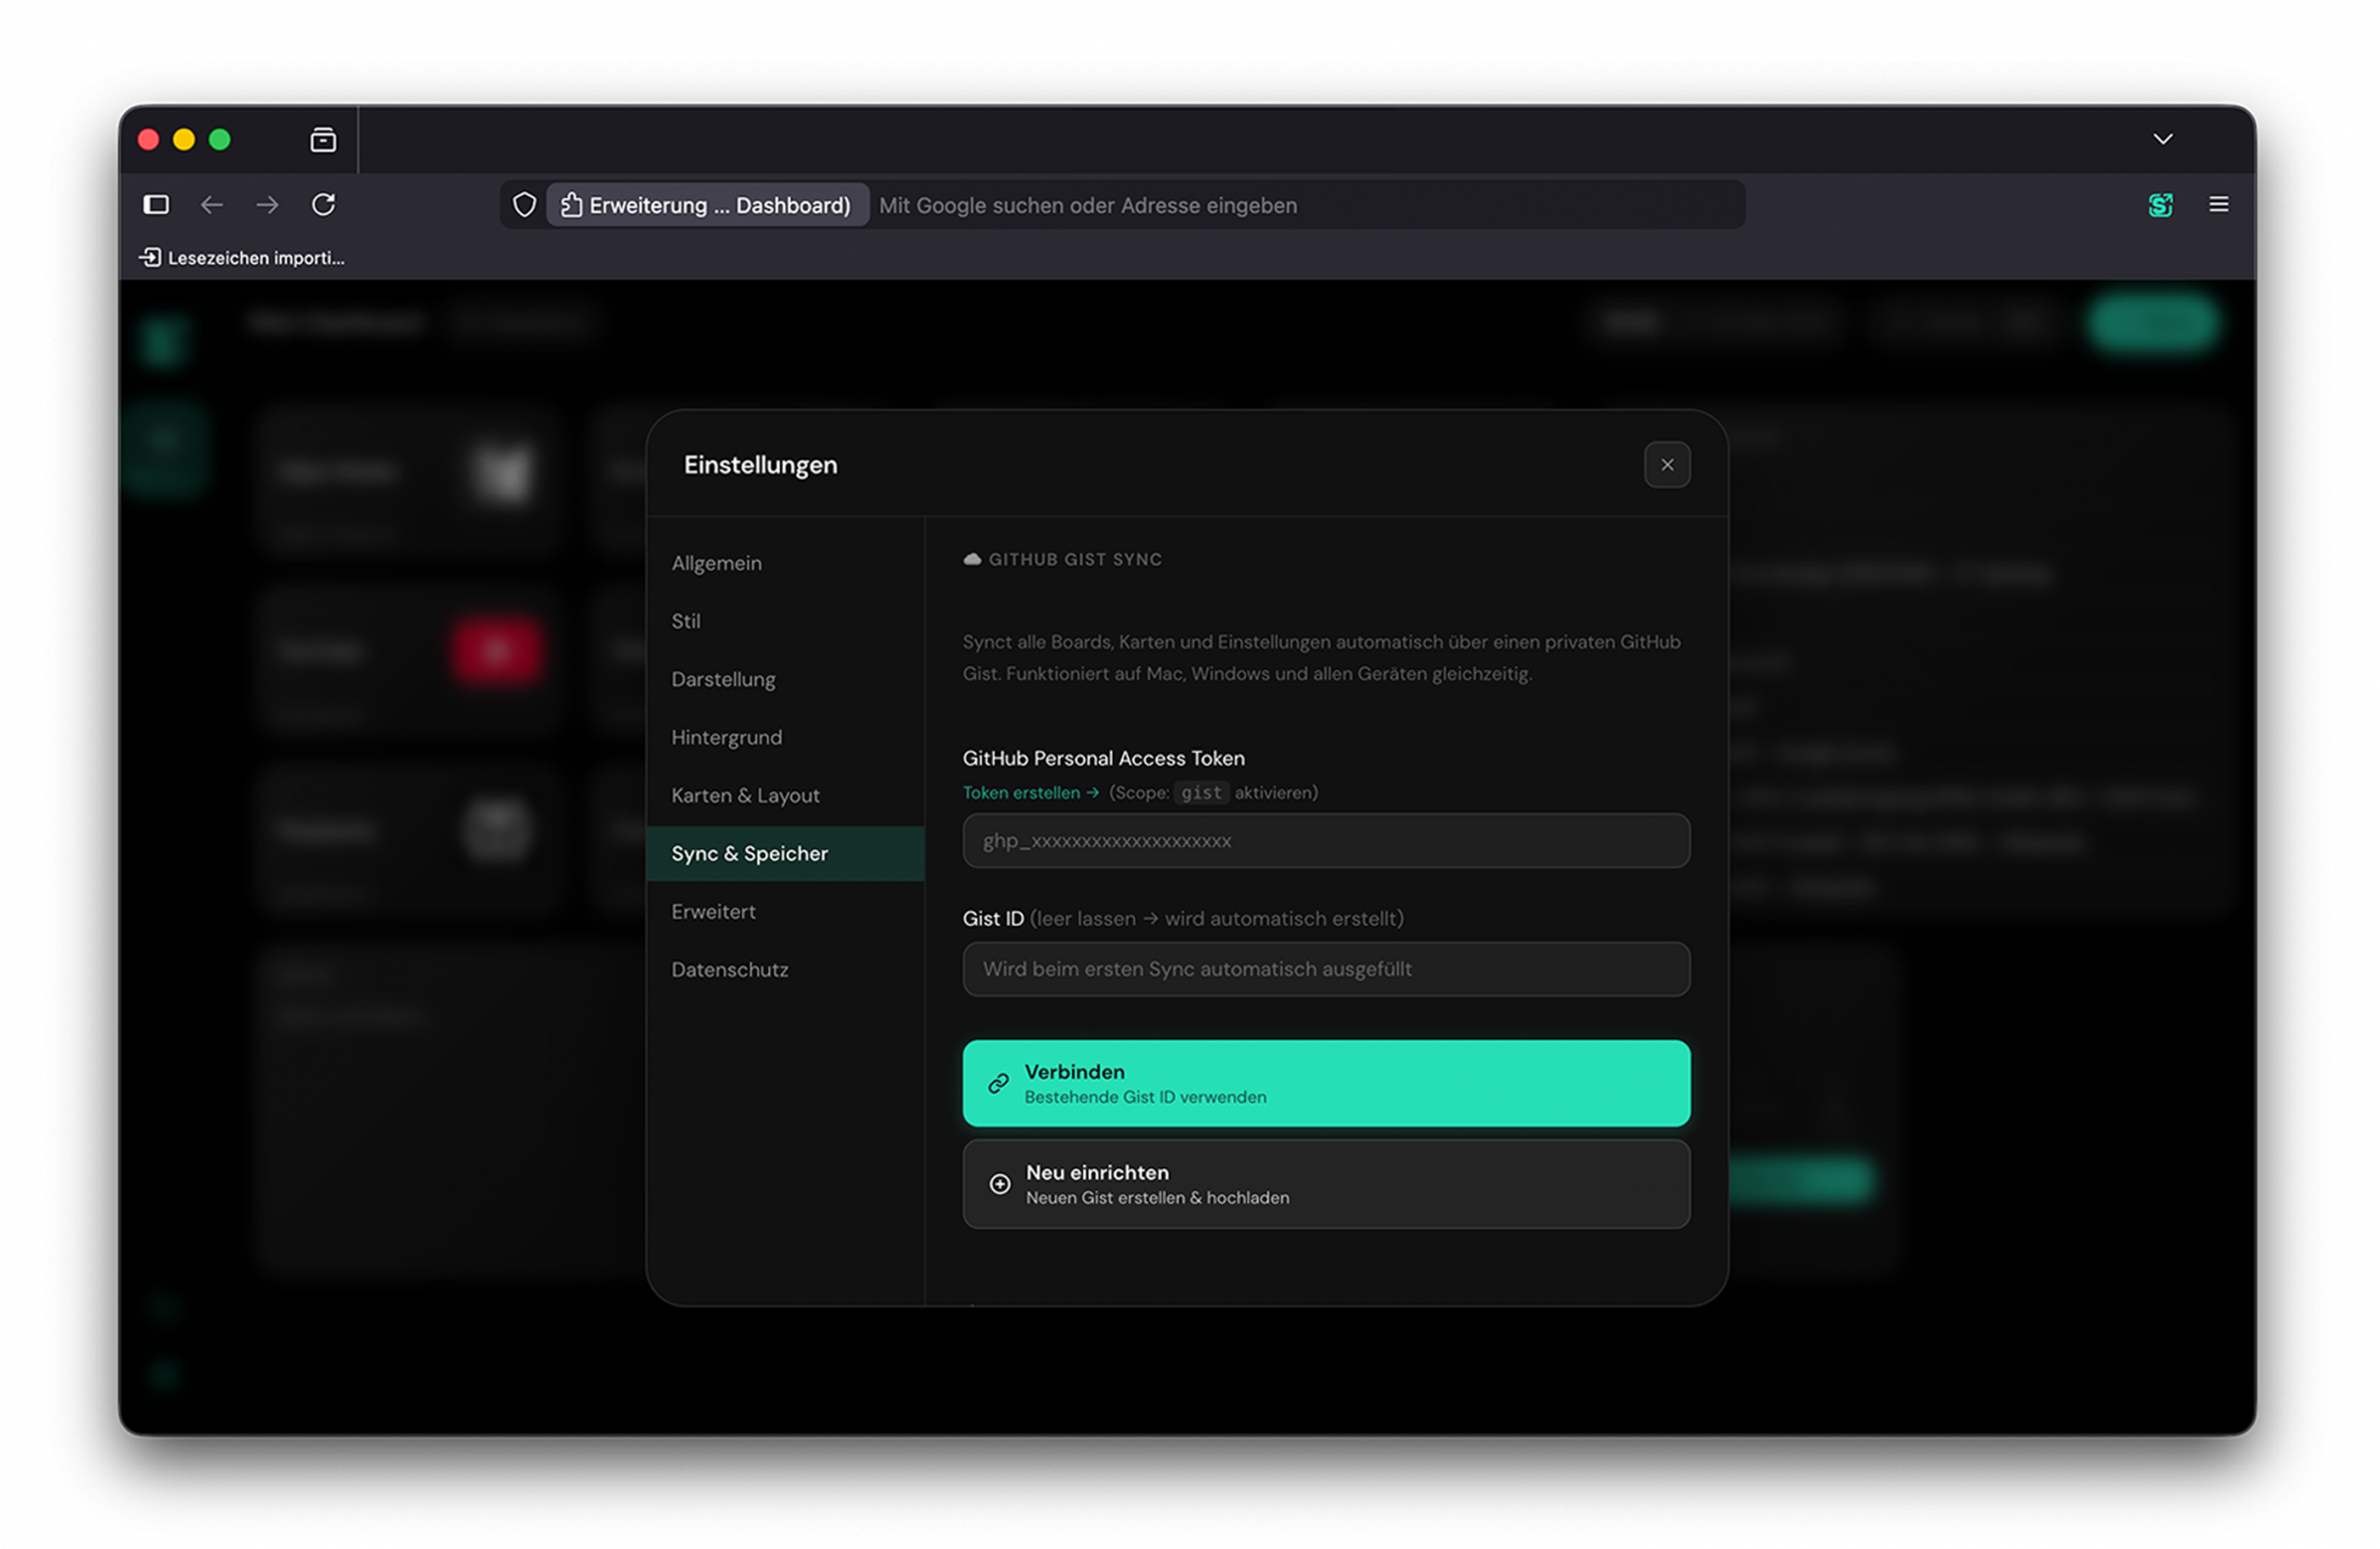This screenshot has width=2380, height=1549.
Task: Click the Erweiterung puzzle icon in the address bar
Action: click(x=570, y=204)
